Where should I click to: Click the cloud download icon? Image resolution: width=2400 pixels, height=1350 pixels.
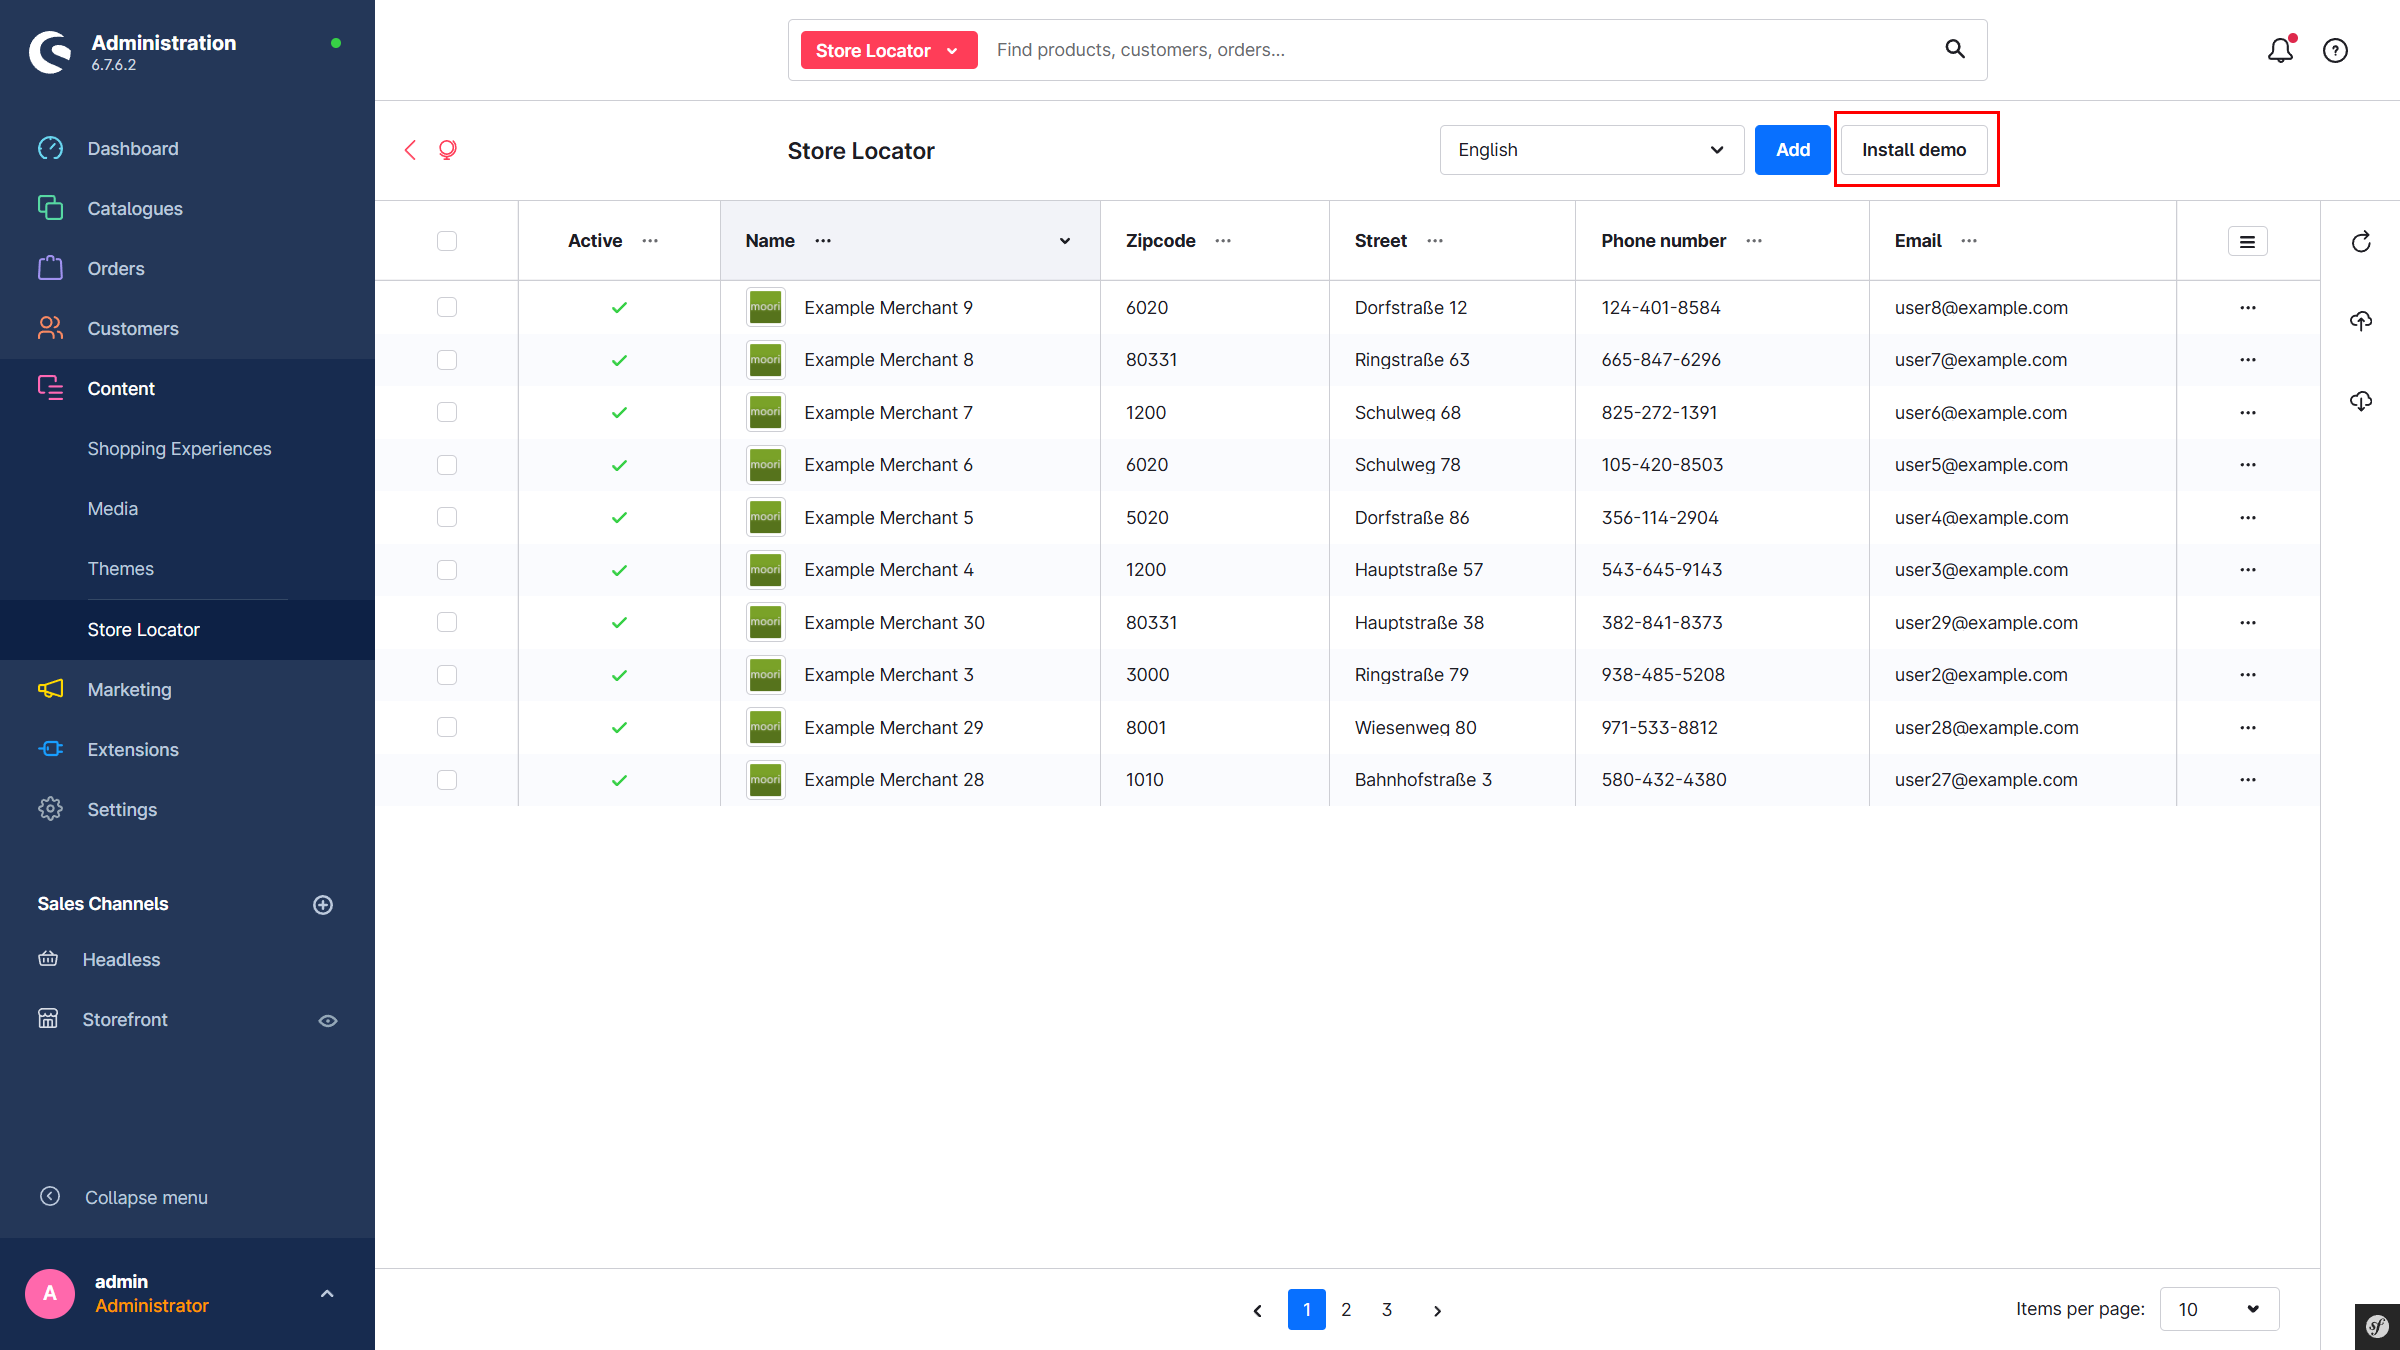pyautogui.click(x=2361, y=401)
